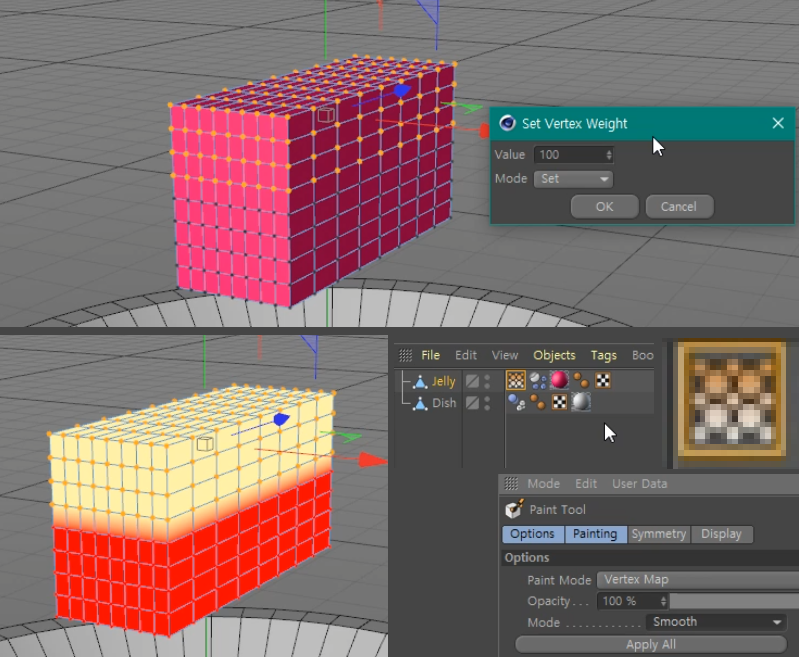Open the Edit menu in Attribute Manager
This screenshot has width=799, height=657.
point(586,484)
